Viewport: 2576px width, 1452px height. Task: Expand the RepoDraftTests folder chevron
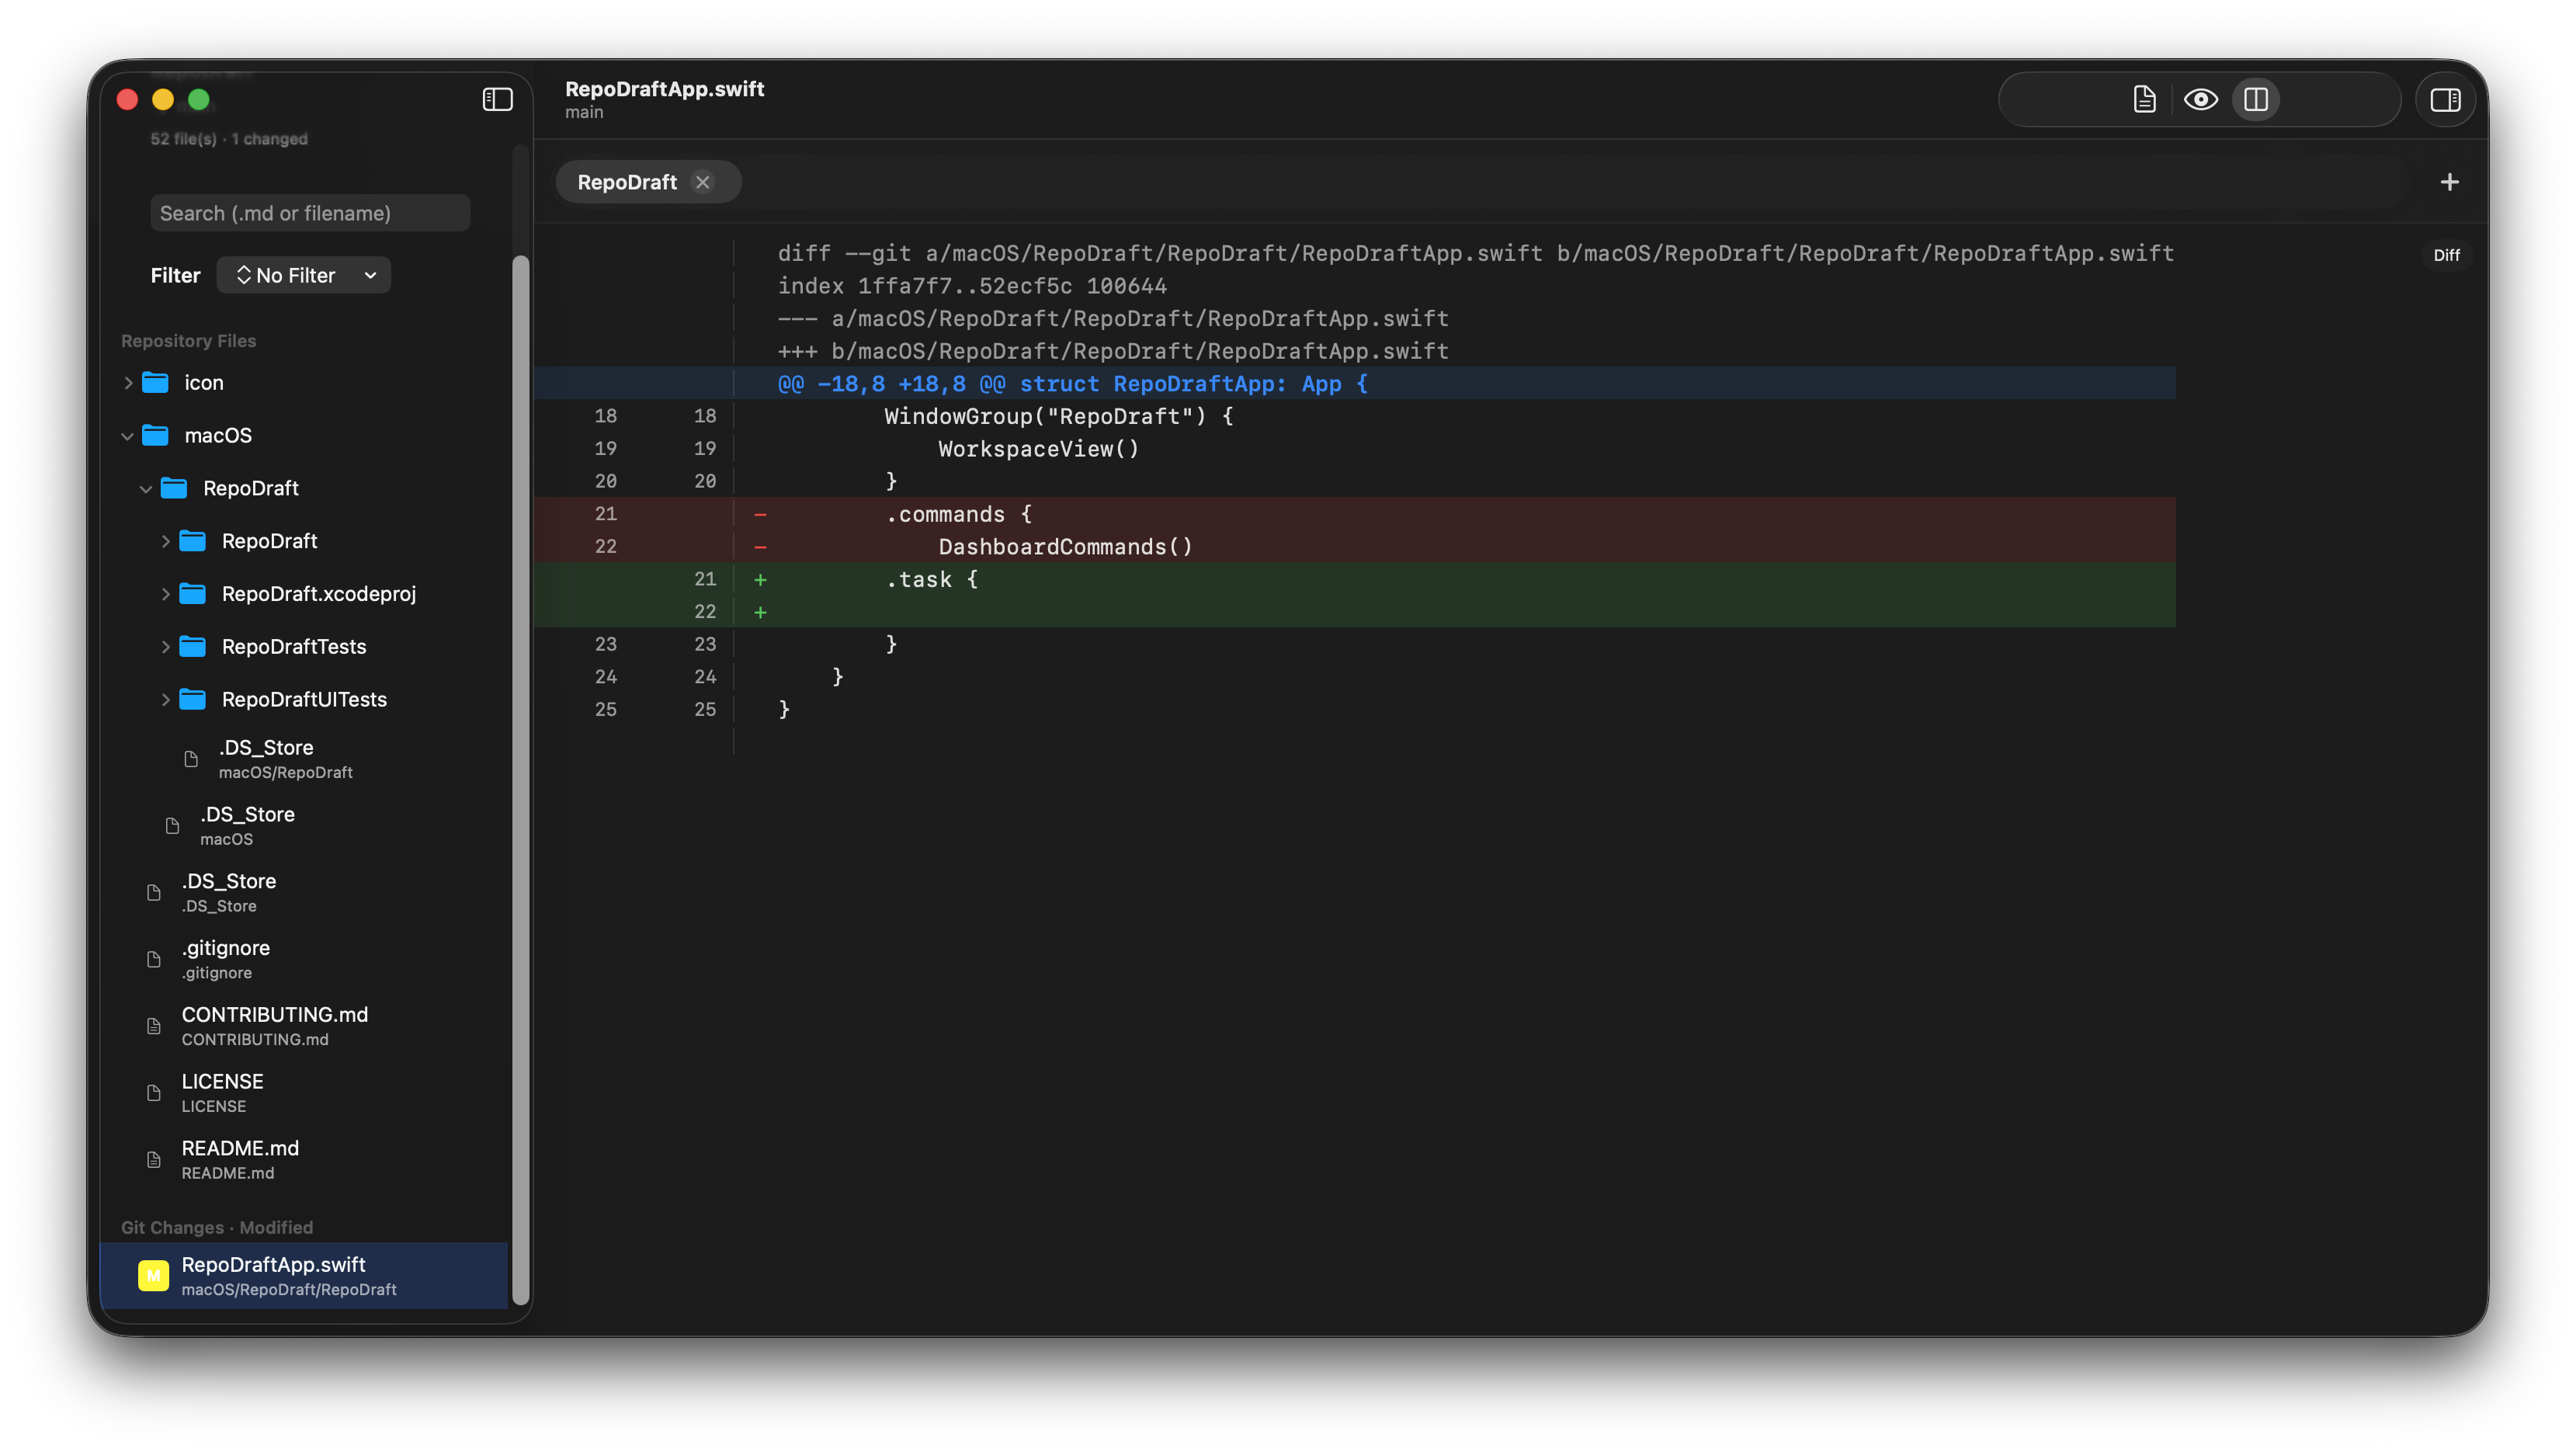[x=165, y=647]
